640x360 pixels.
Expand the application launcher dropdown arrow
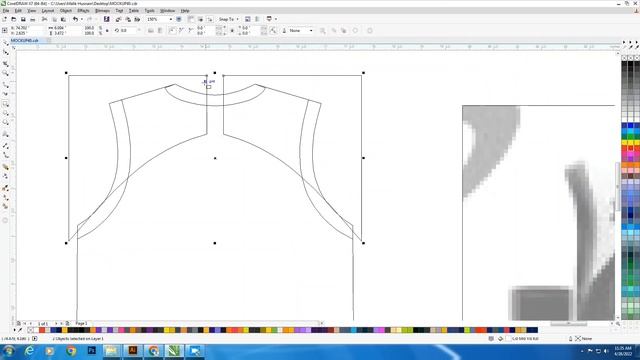pyautogui.click(x=276, y=19)
